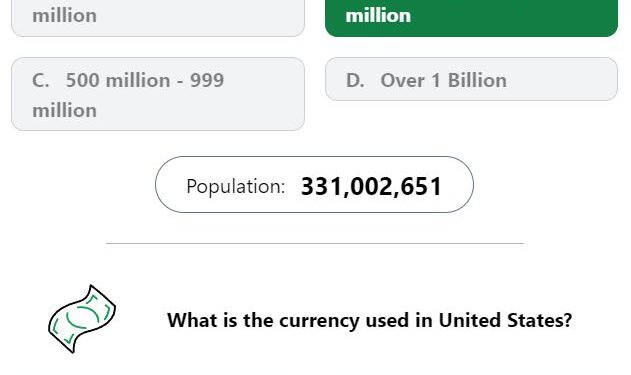Screen dimensions: 631x375
Task: Click the gray million text in the top-left option
Action: (64, 16)
